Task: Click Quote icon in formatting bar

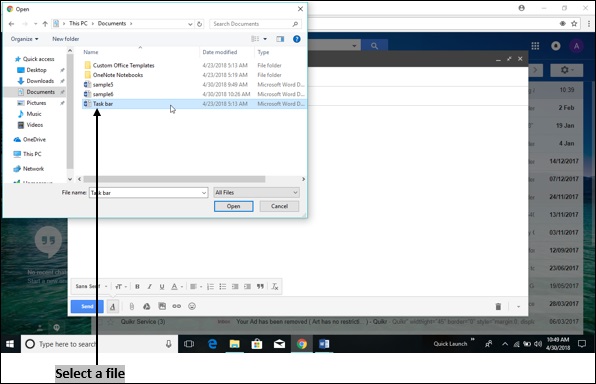Action: point(260,287)
